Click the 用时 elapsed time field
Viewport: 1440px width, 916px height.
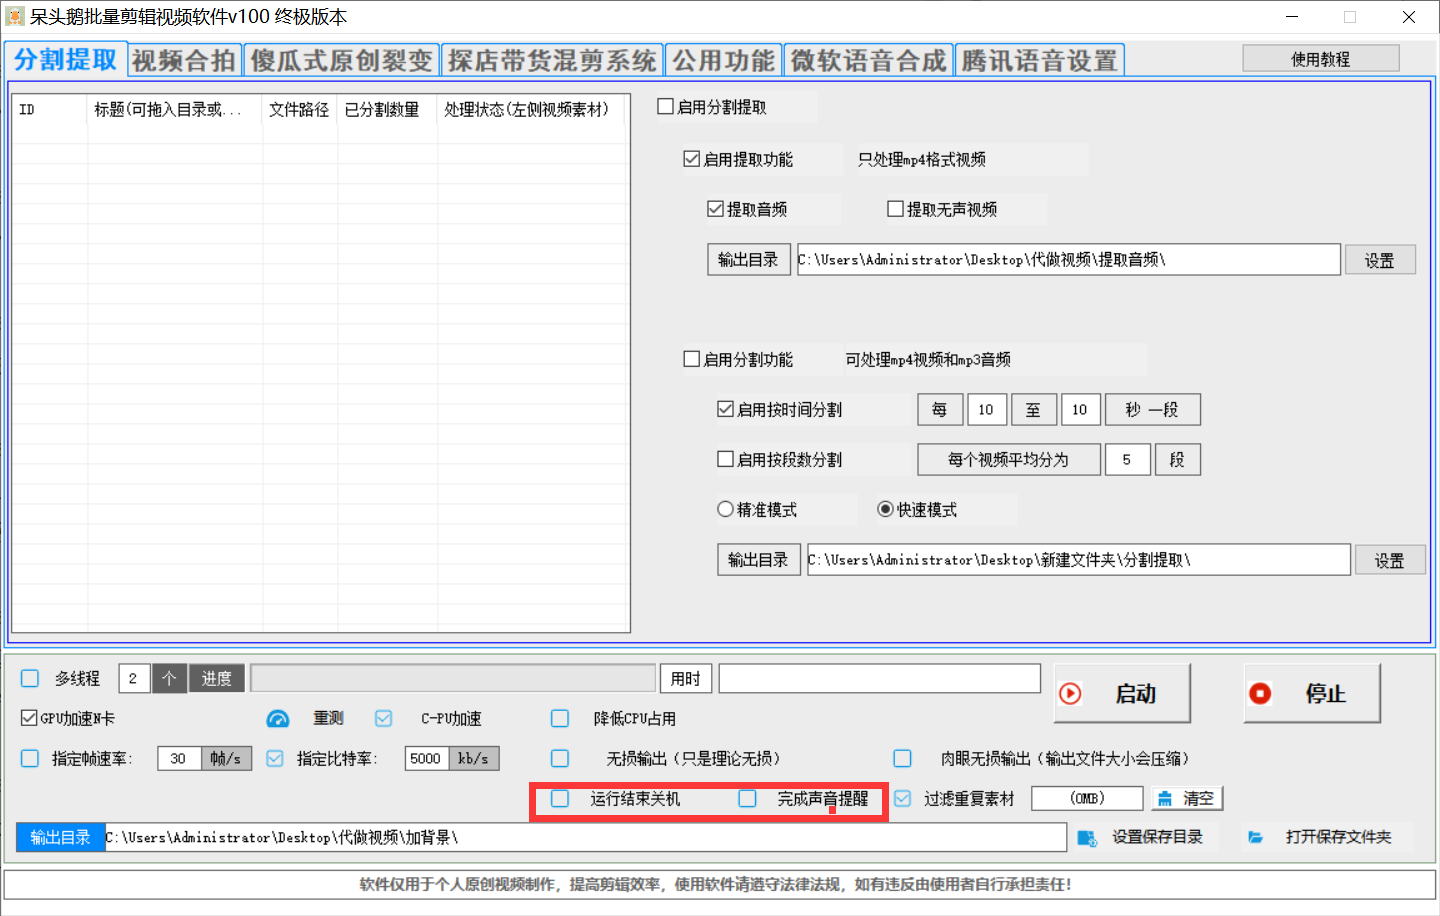point(879,679)
